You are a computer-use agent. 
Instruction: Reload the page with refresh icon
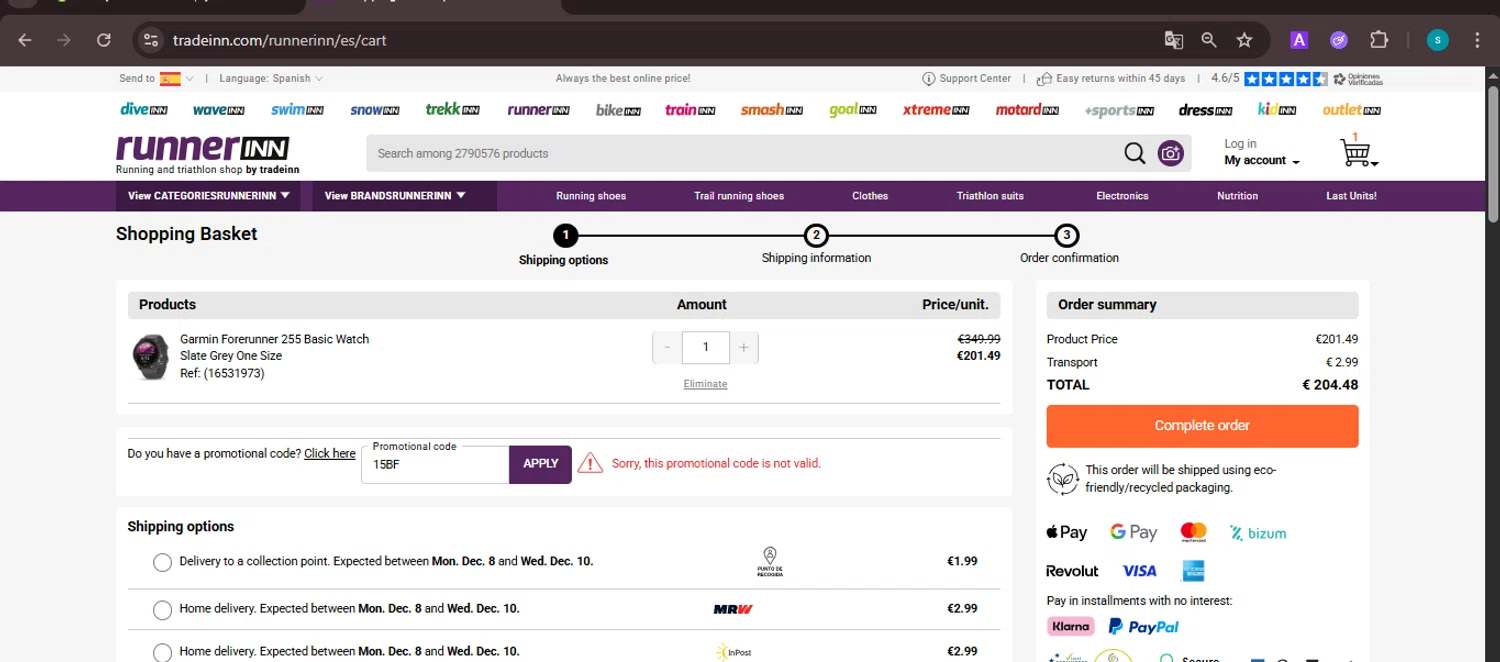coord(103,40)
